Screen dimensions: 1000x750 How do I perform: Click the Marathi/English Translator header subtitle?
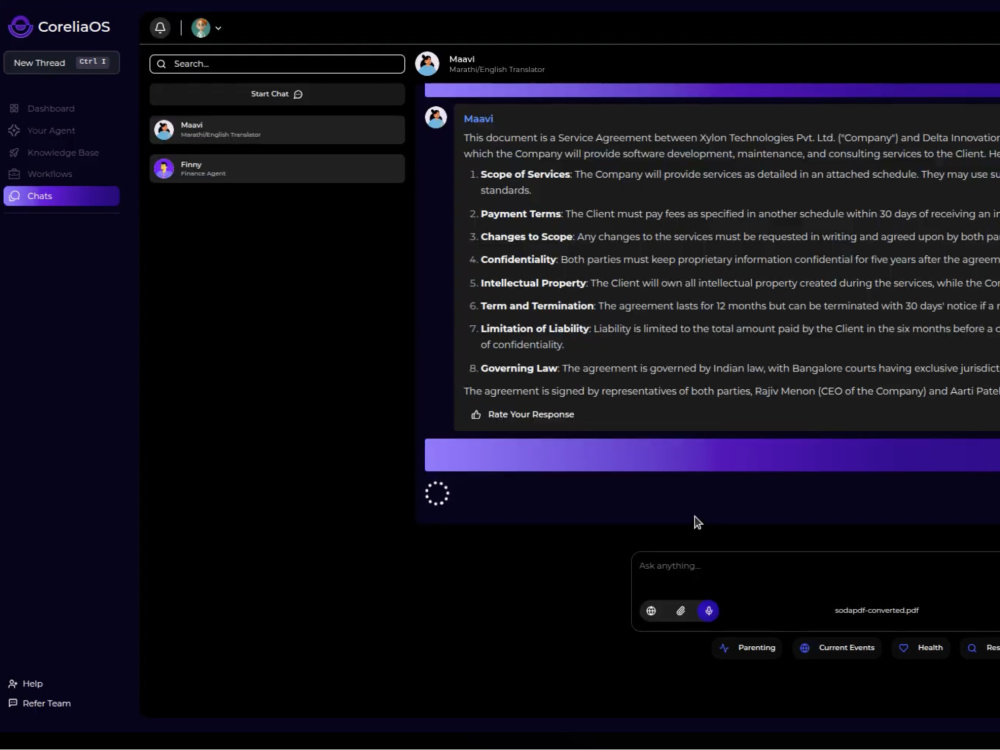[497, 70]
